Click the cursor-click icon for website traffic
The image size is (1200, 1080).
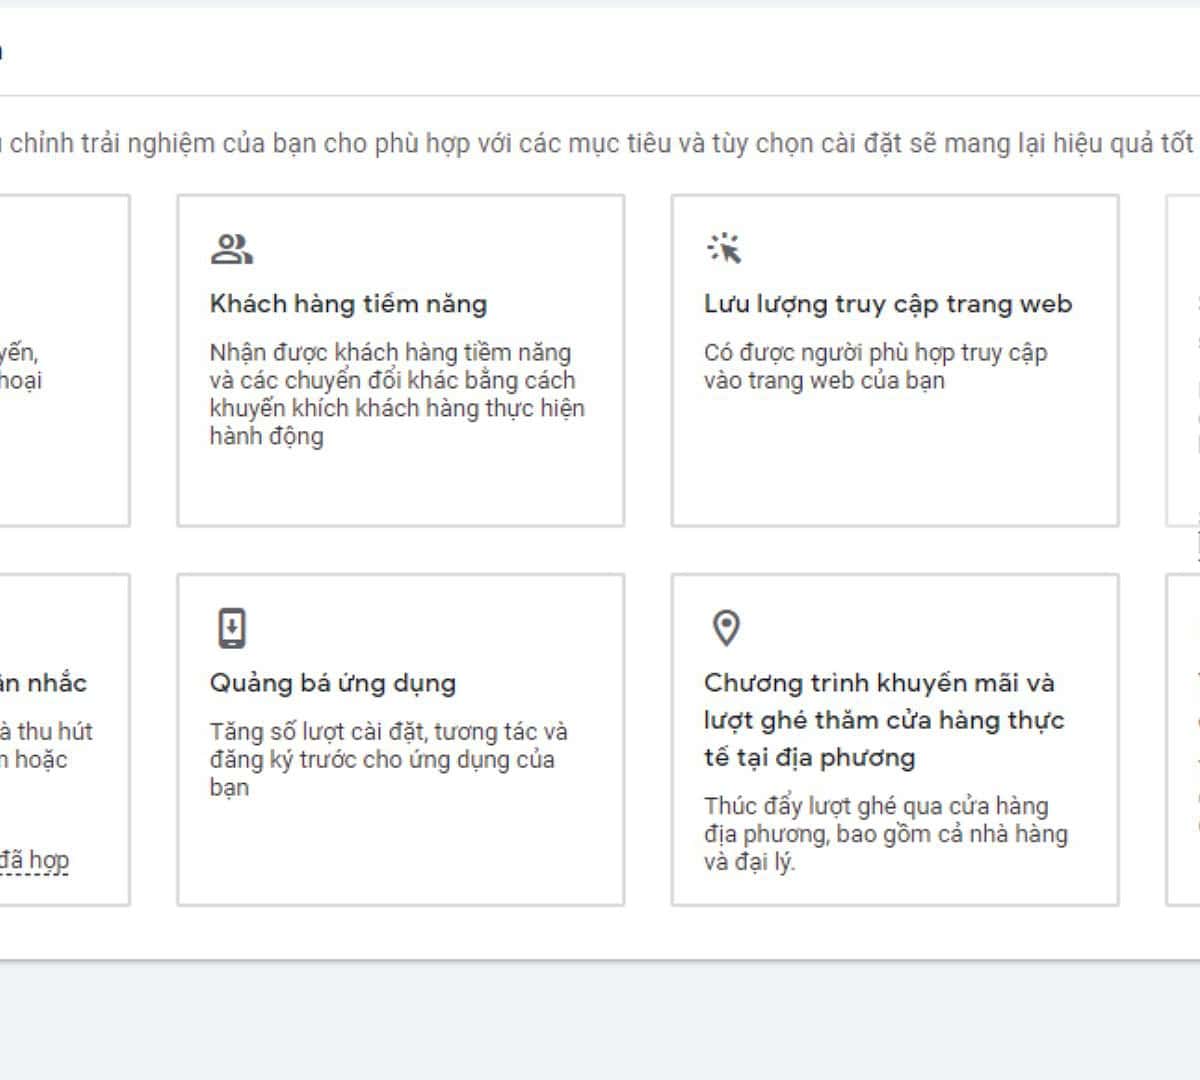725,248
